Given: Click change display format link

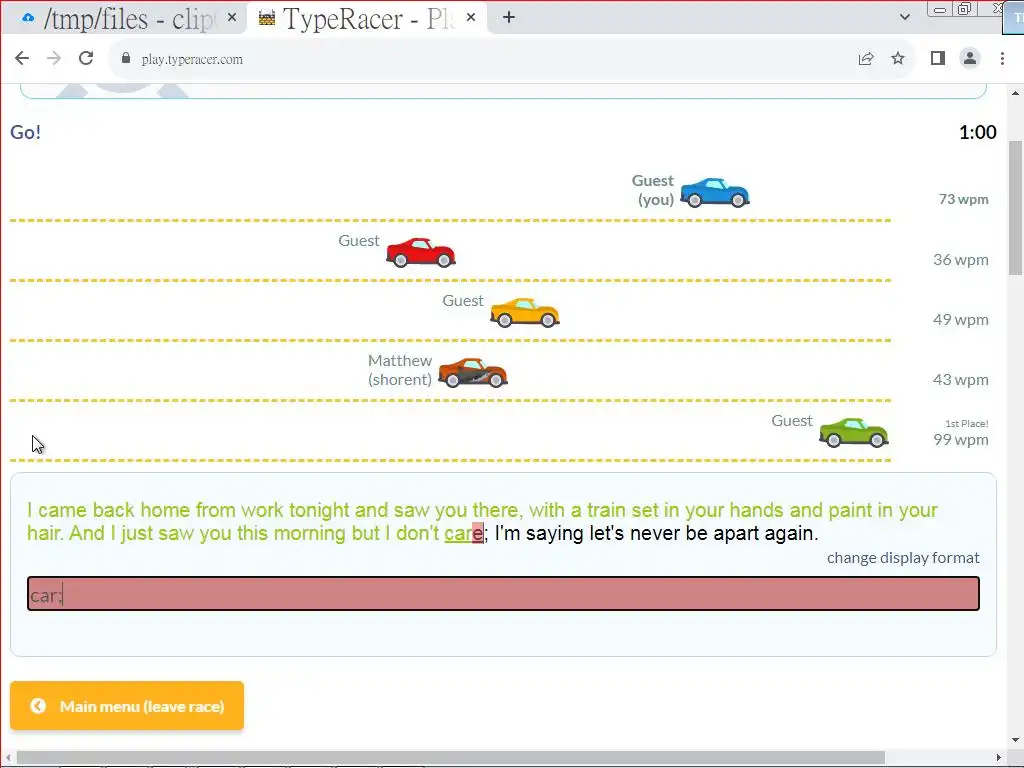Looking at the screenshot, I should (903, 558).
